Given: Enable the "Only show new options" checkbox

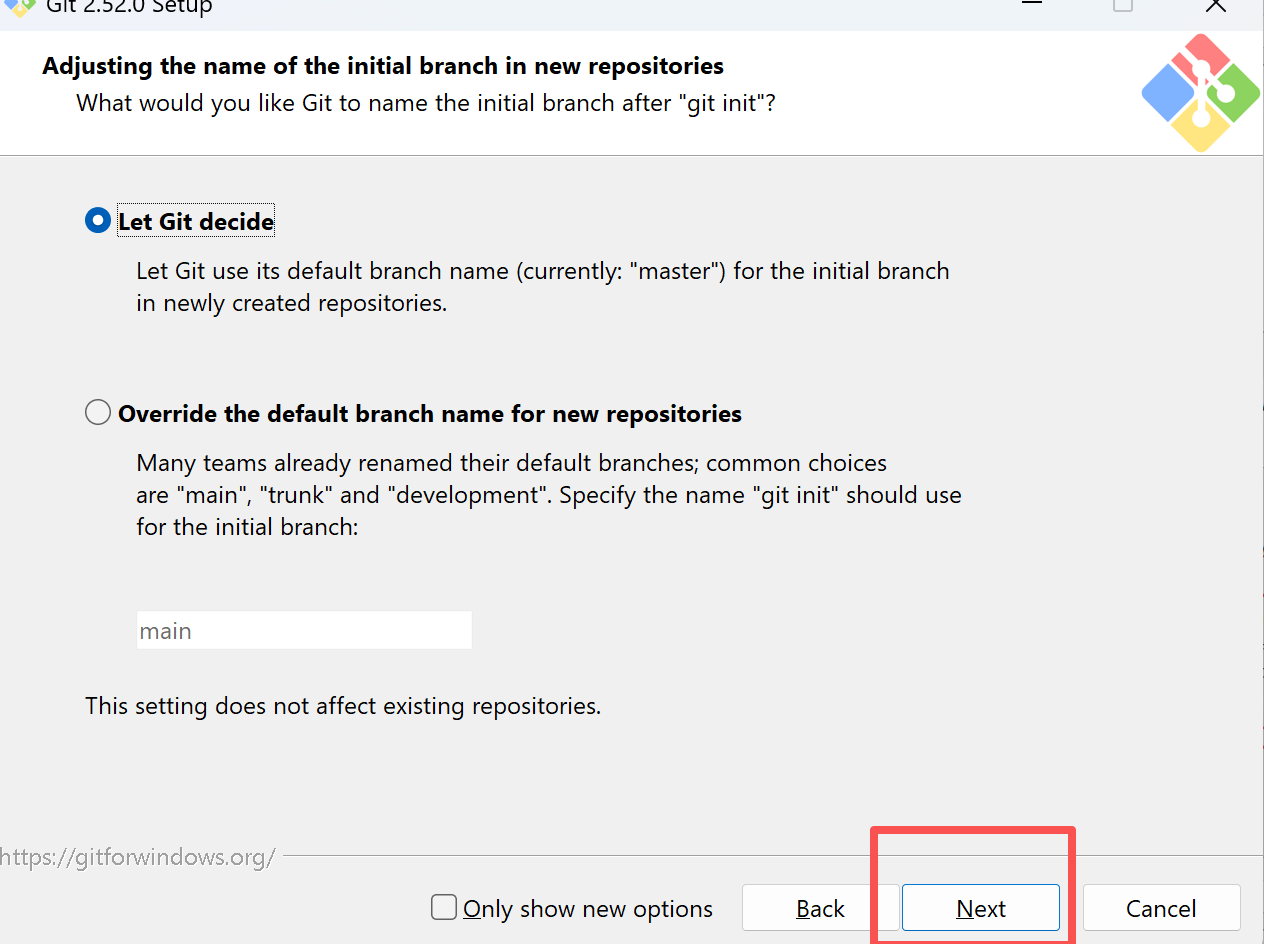Looking at the screenshot, I should click(x=444, y=908).
